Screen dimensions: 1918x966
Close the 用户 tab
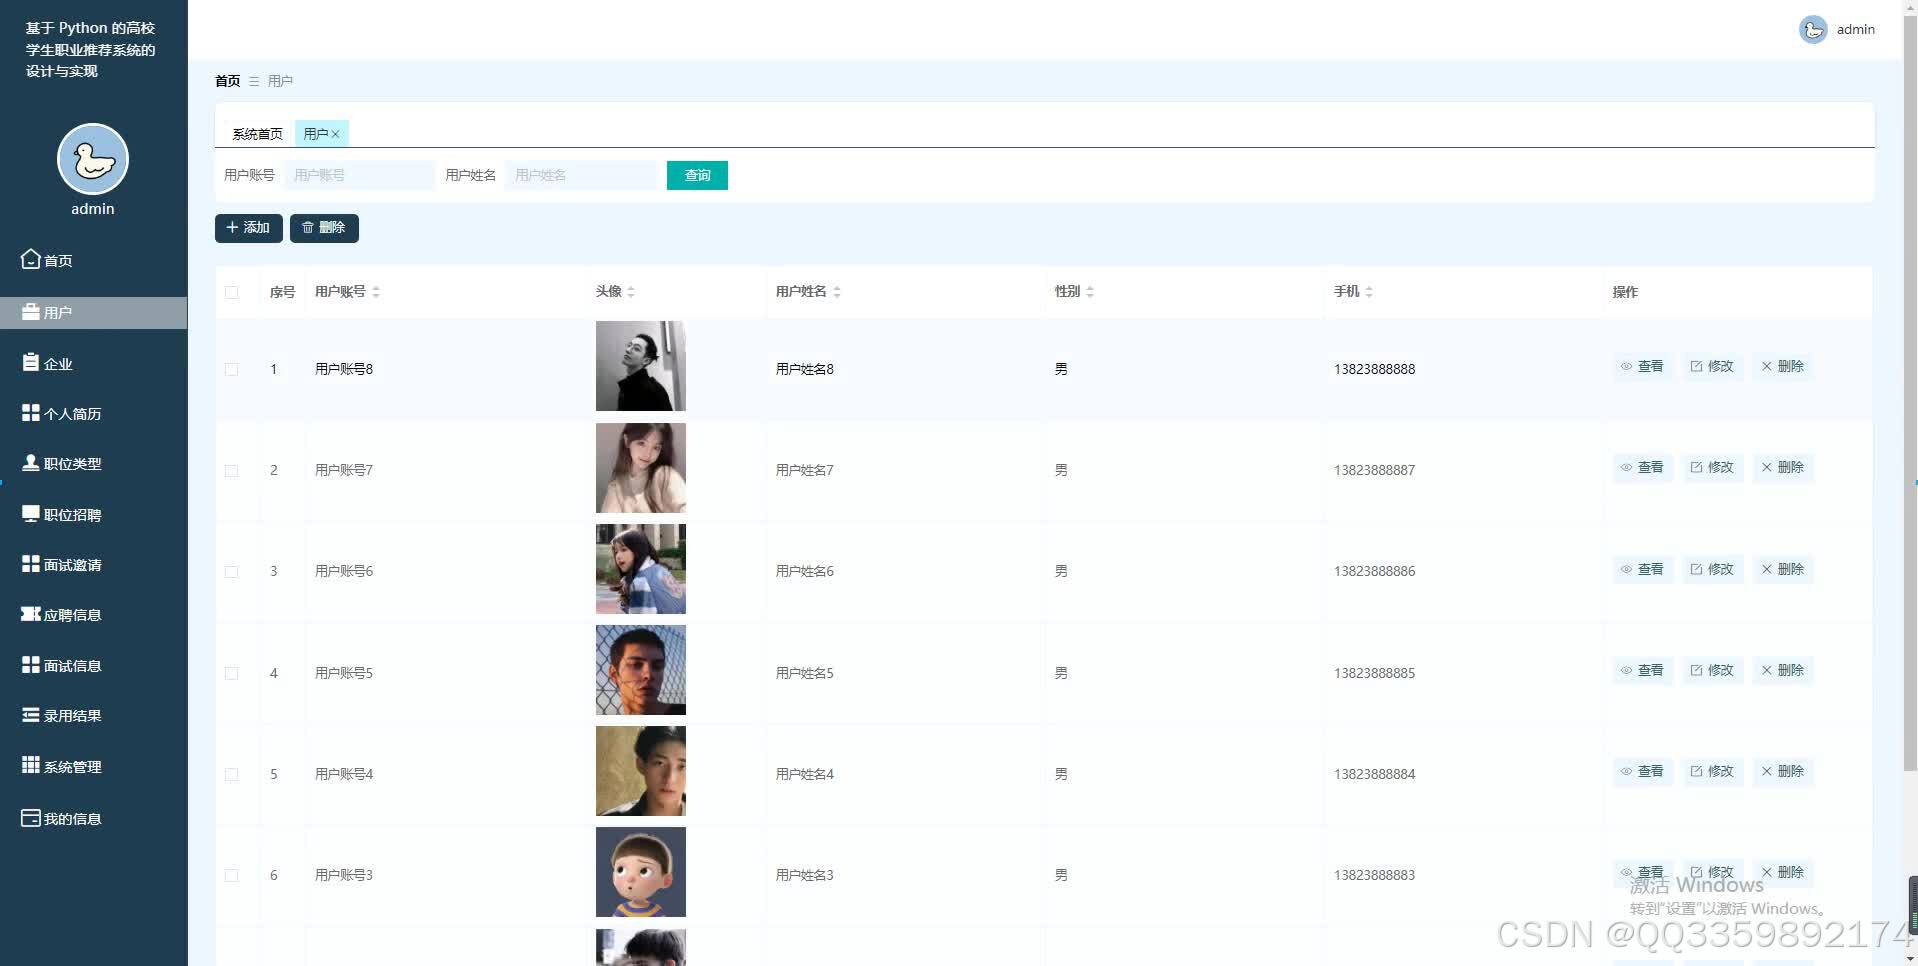(337, 133)
